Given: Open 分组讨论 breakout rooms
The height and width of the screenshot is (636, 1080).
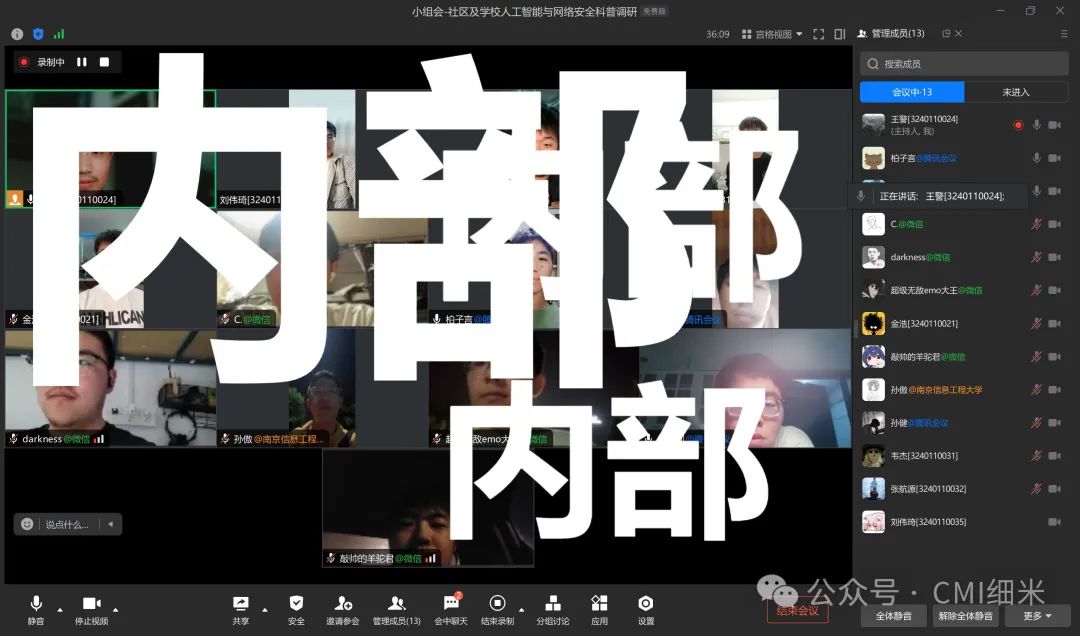Looking at the screenshot, I should 552,611.
